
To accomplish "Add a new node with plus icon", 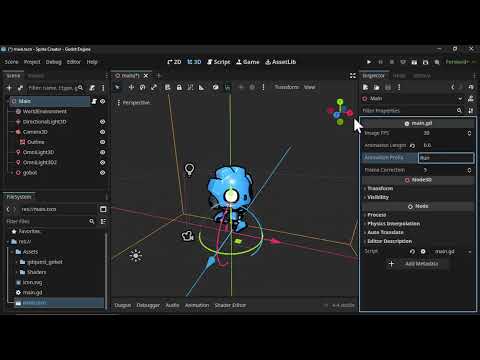I will (x=9, y=88).
